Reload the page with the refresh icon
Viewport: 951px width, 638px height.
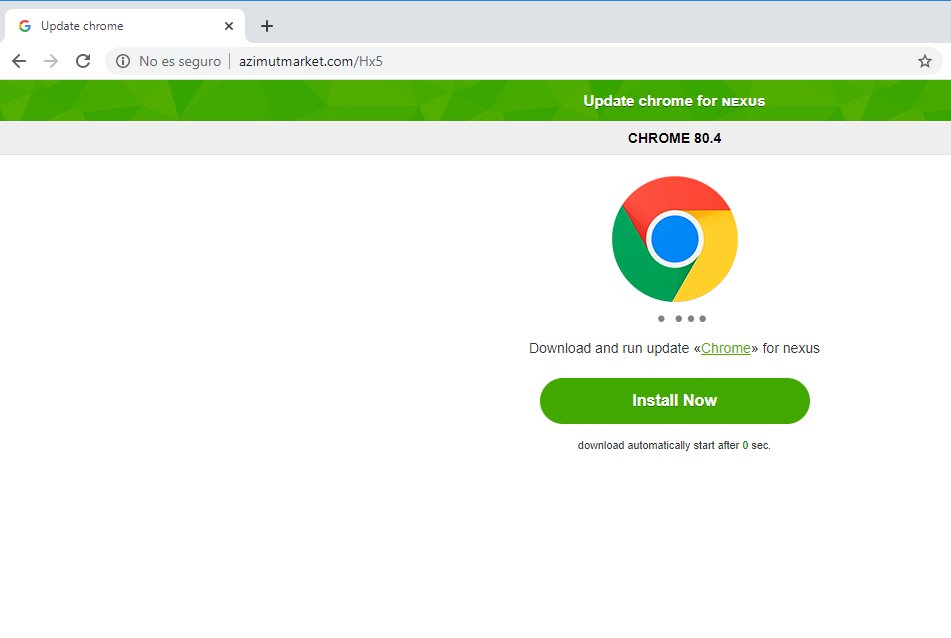point(83,61)
